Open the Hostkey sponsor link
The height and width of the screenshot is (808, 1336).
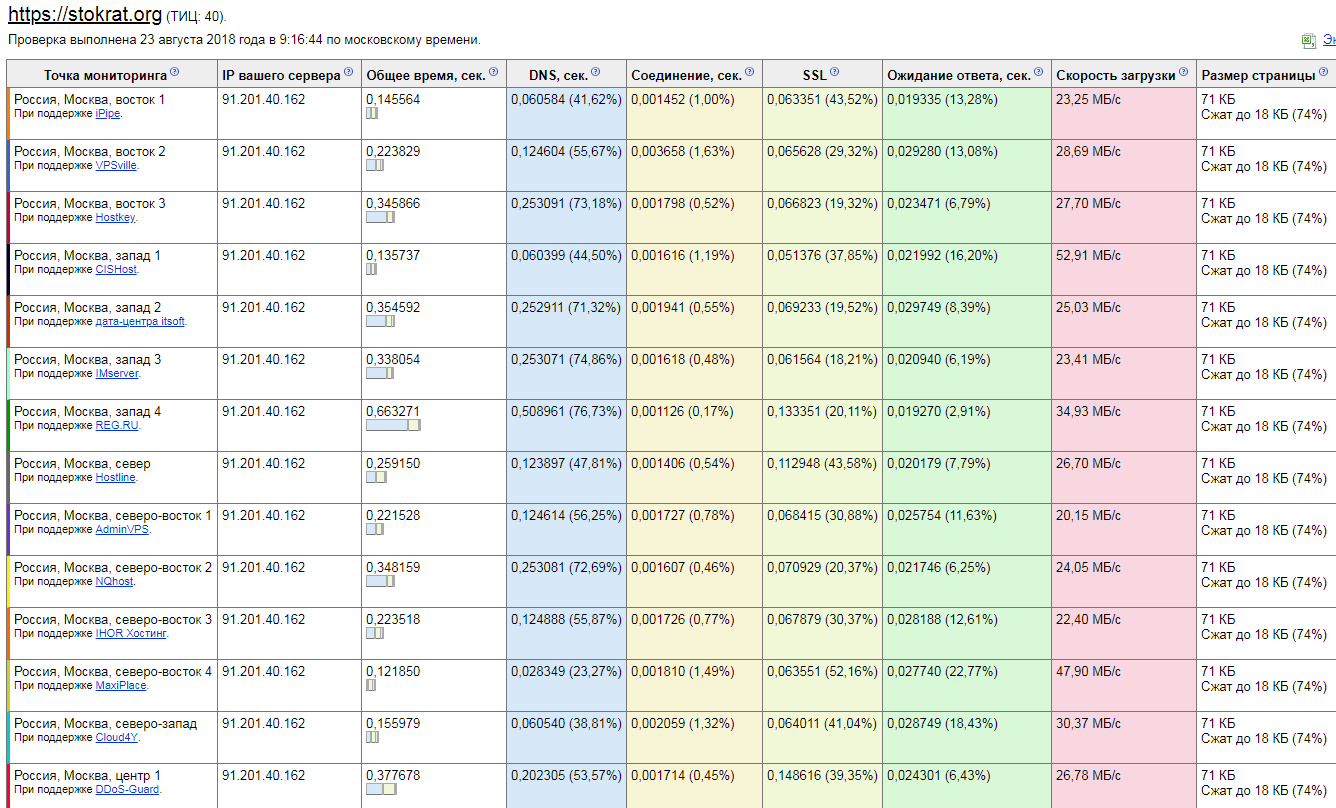click(115, 218)
